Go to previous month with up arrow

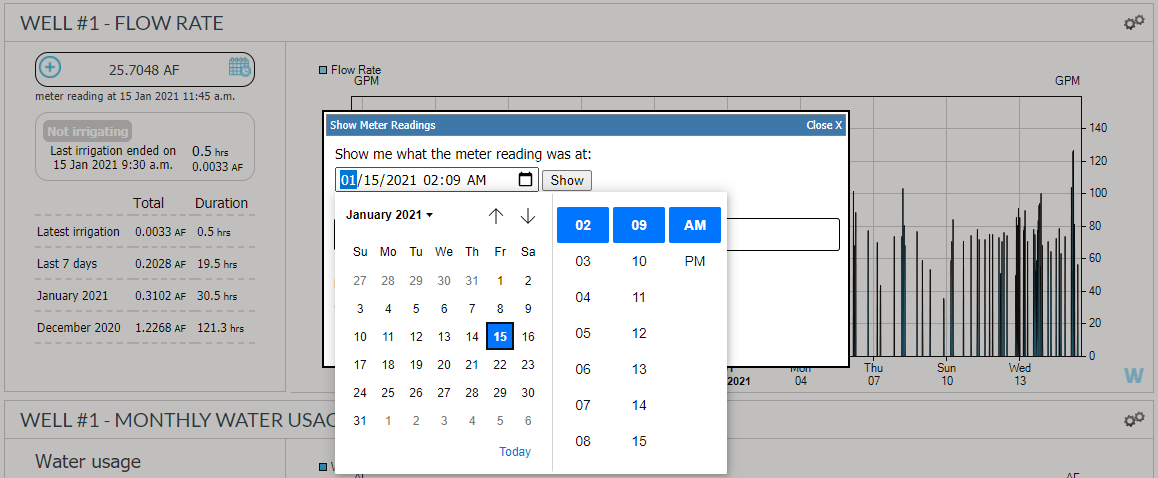pos(496,216)
